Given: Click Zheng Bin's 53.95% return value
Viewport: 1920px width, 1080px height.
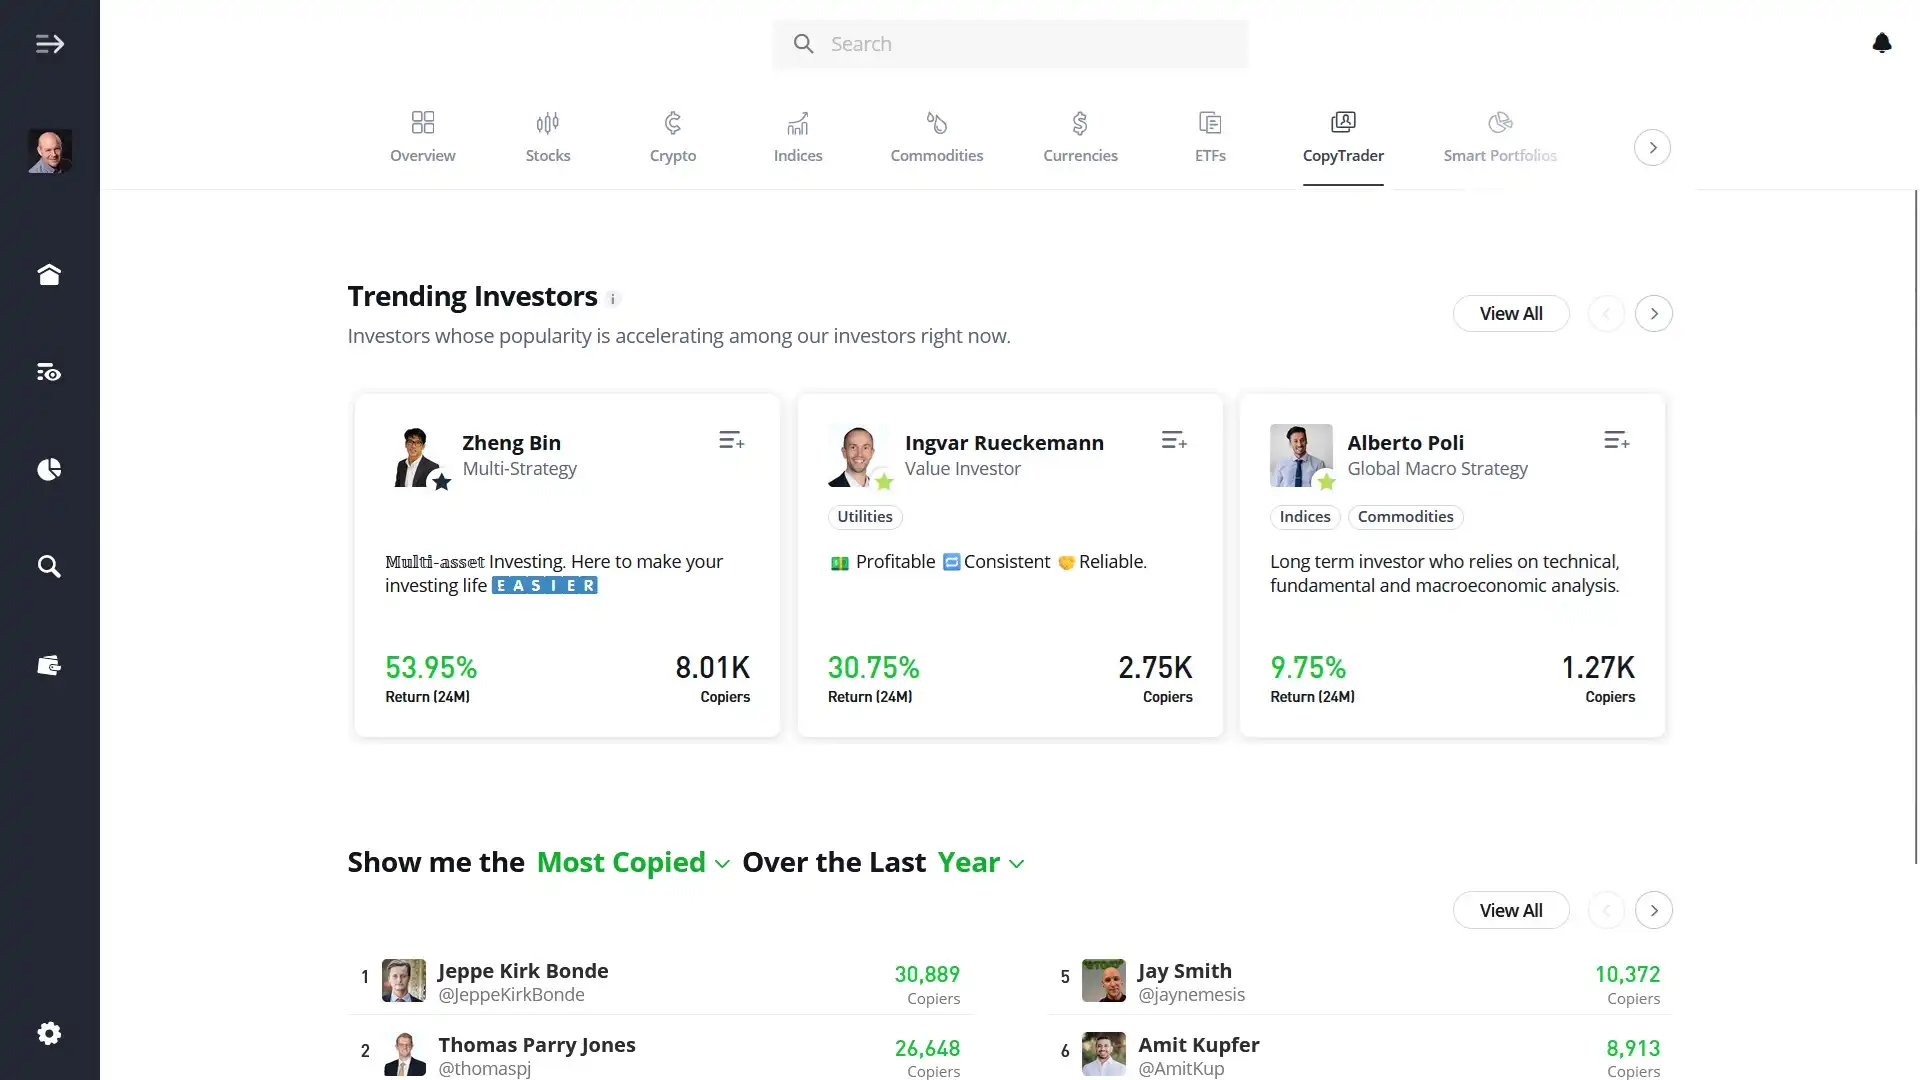Looking at the screenshot, I should tap(431, 667).
